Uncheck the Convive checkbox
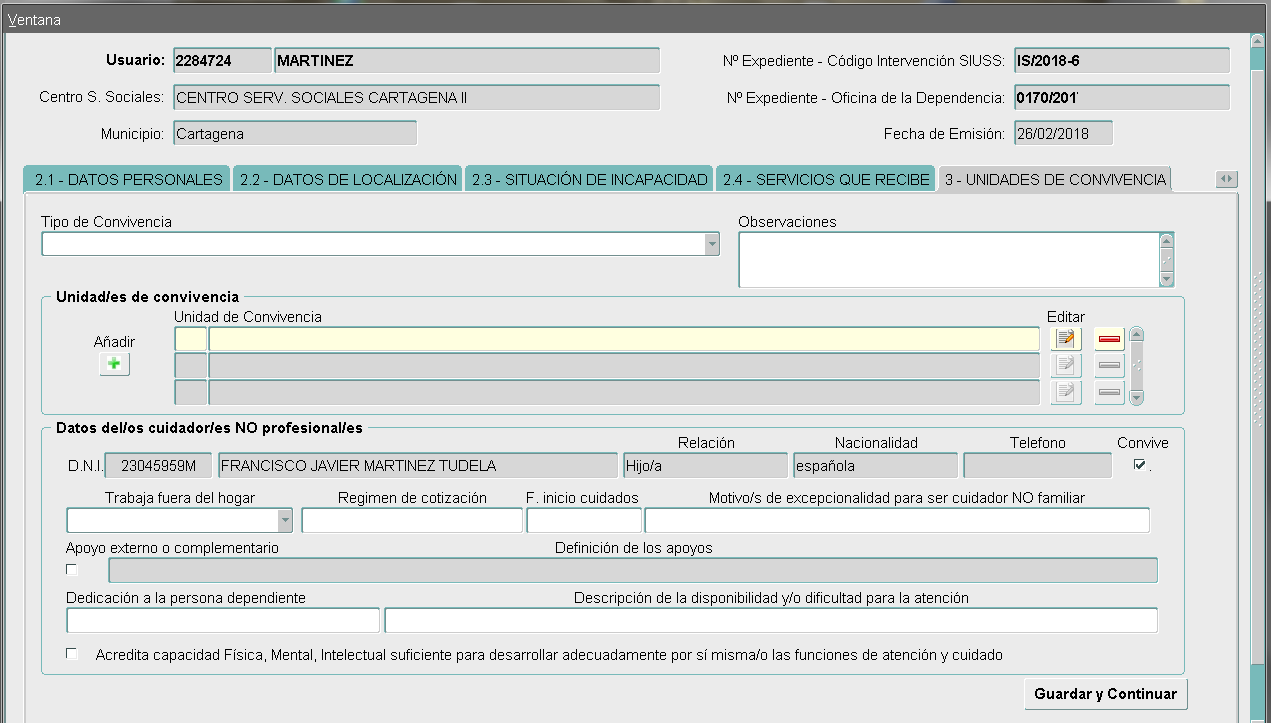Screen dimensions: 1271x723 click(1139, 464)
